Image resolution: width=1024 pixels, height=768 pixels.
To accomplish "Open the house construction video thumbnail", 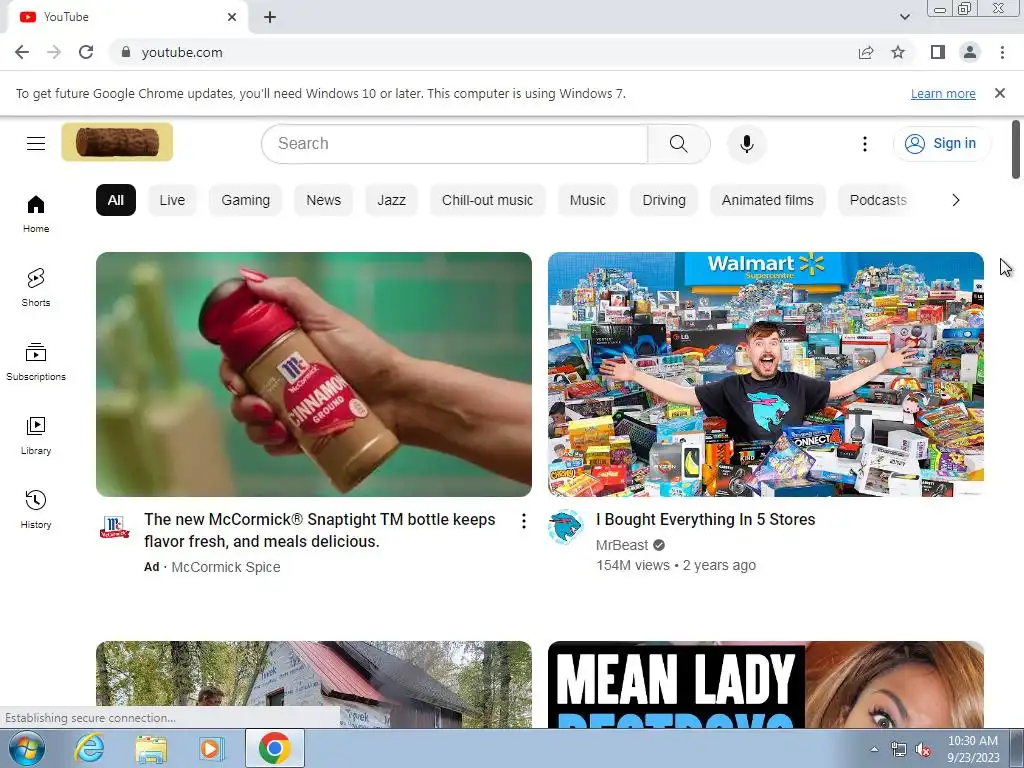I will [313, 684].
